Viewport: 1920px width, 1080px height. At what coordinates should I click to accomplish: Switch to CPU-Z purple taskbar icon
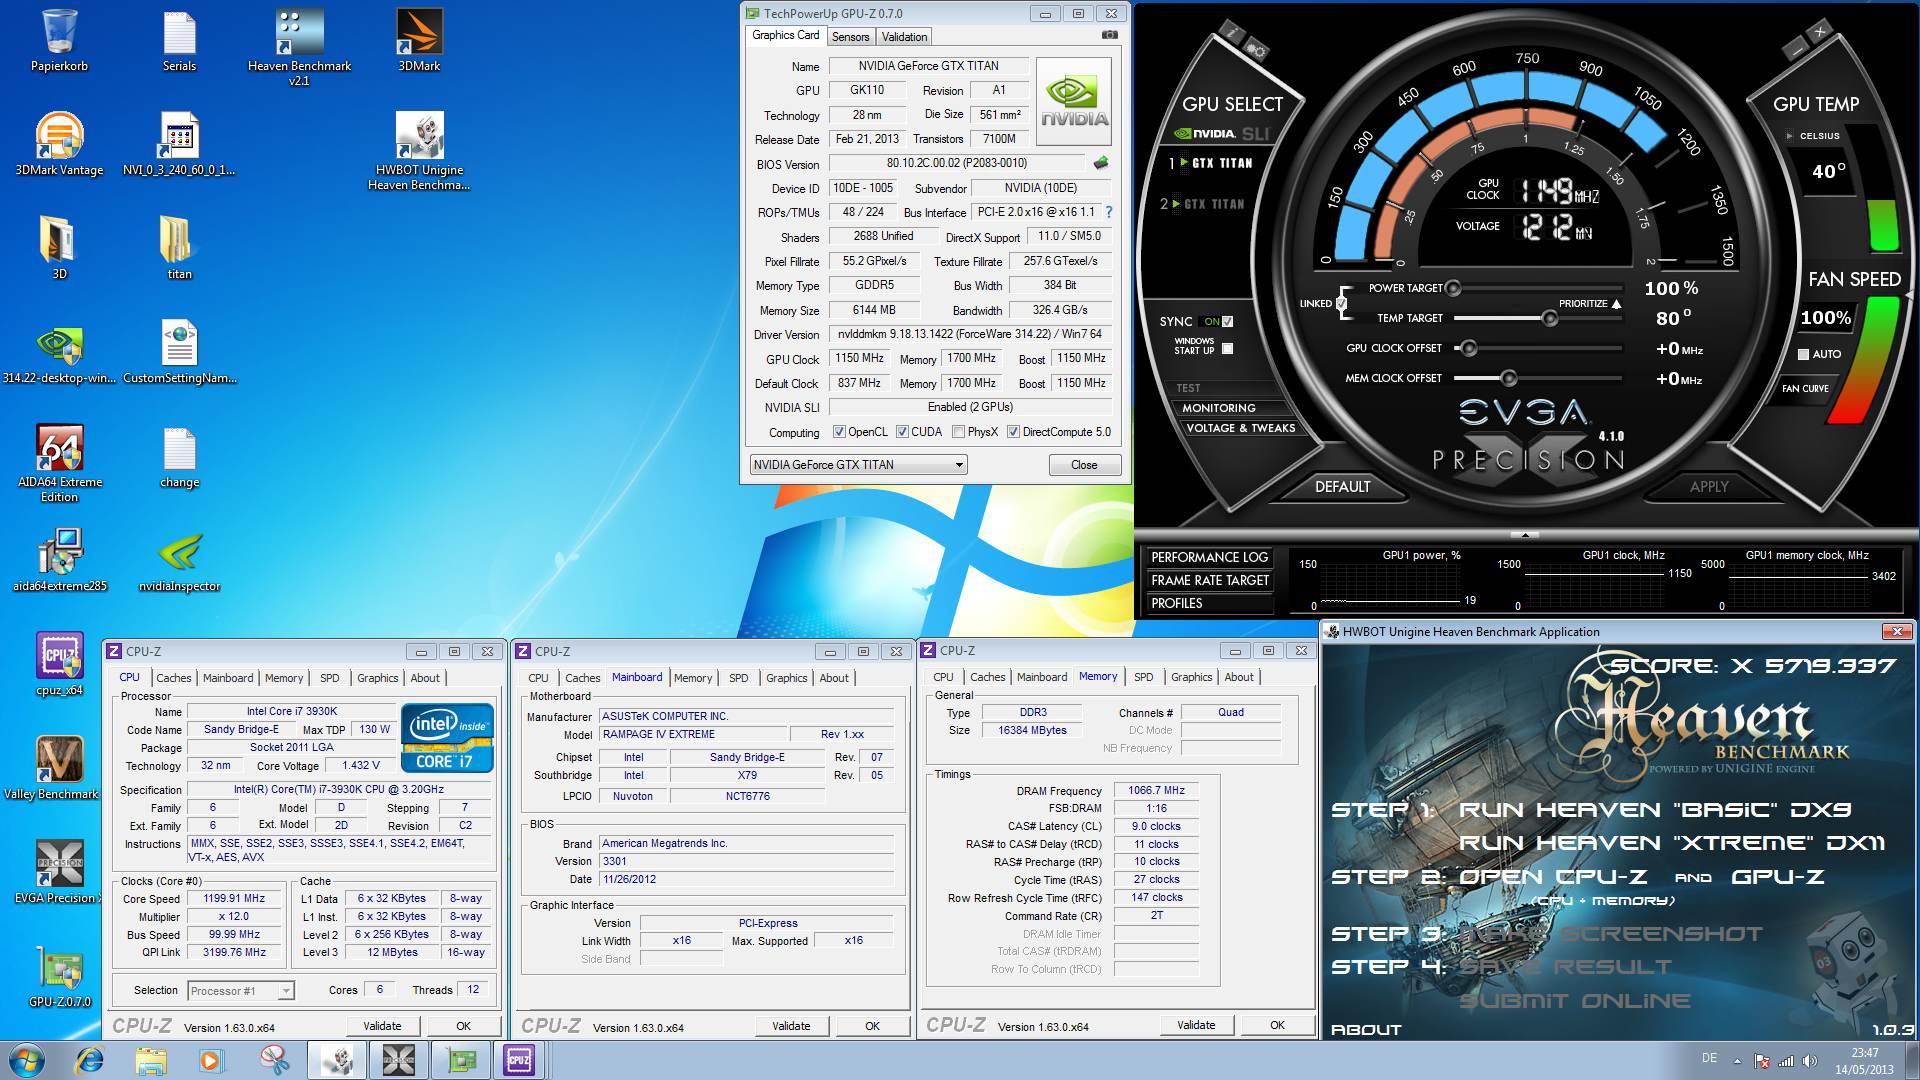point(519,1059)
